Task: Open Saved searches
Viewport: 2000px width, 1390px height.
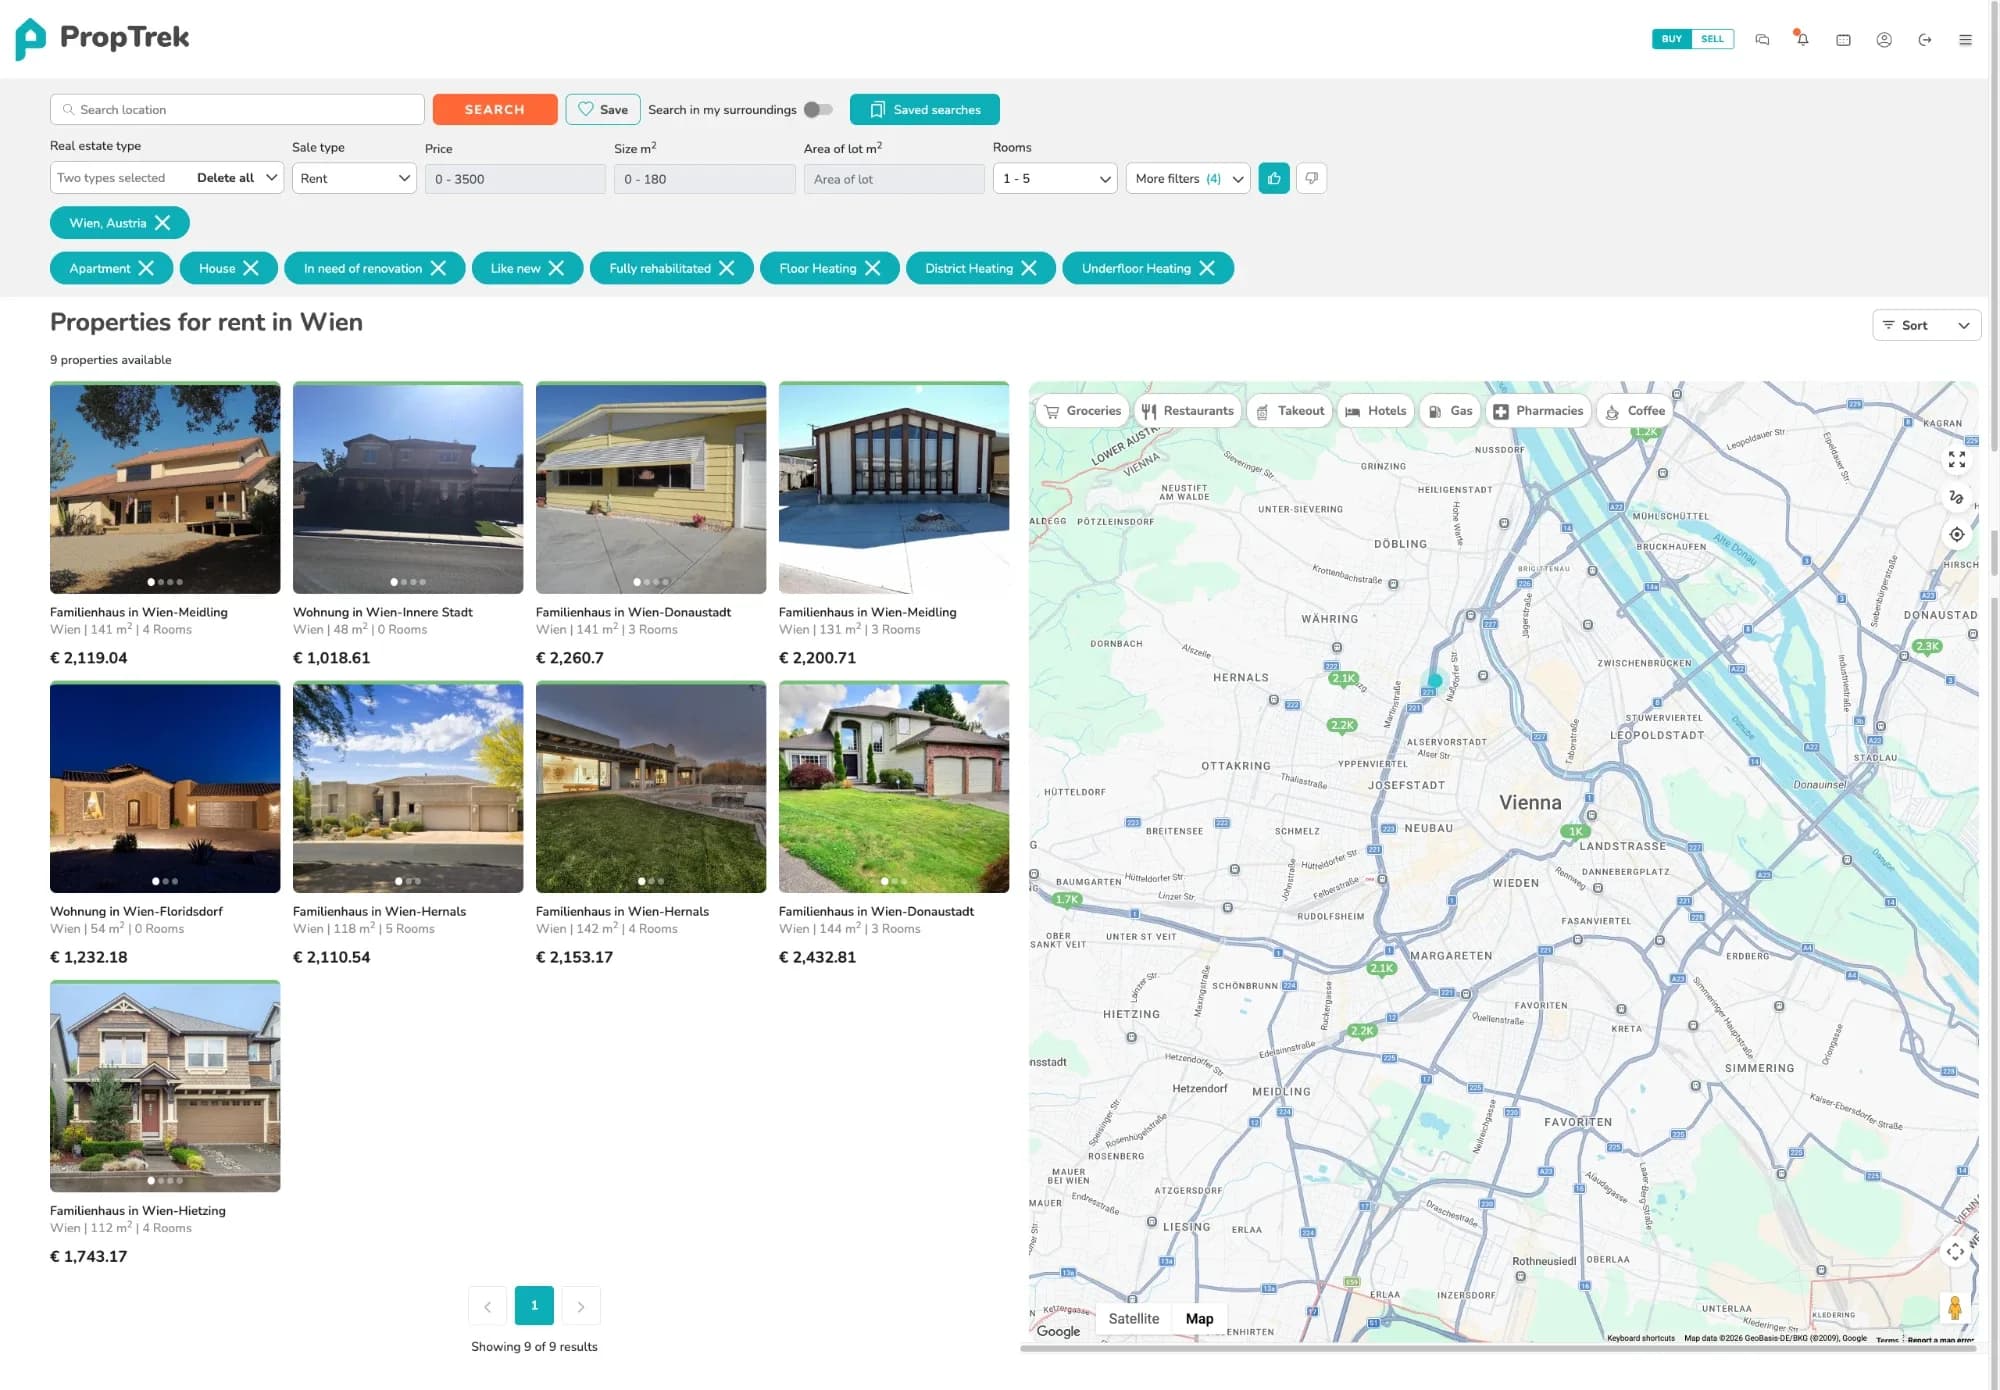Action: tap(925, 109)
